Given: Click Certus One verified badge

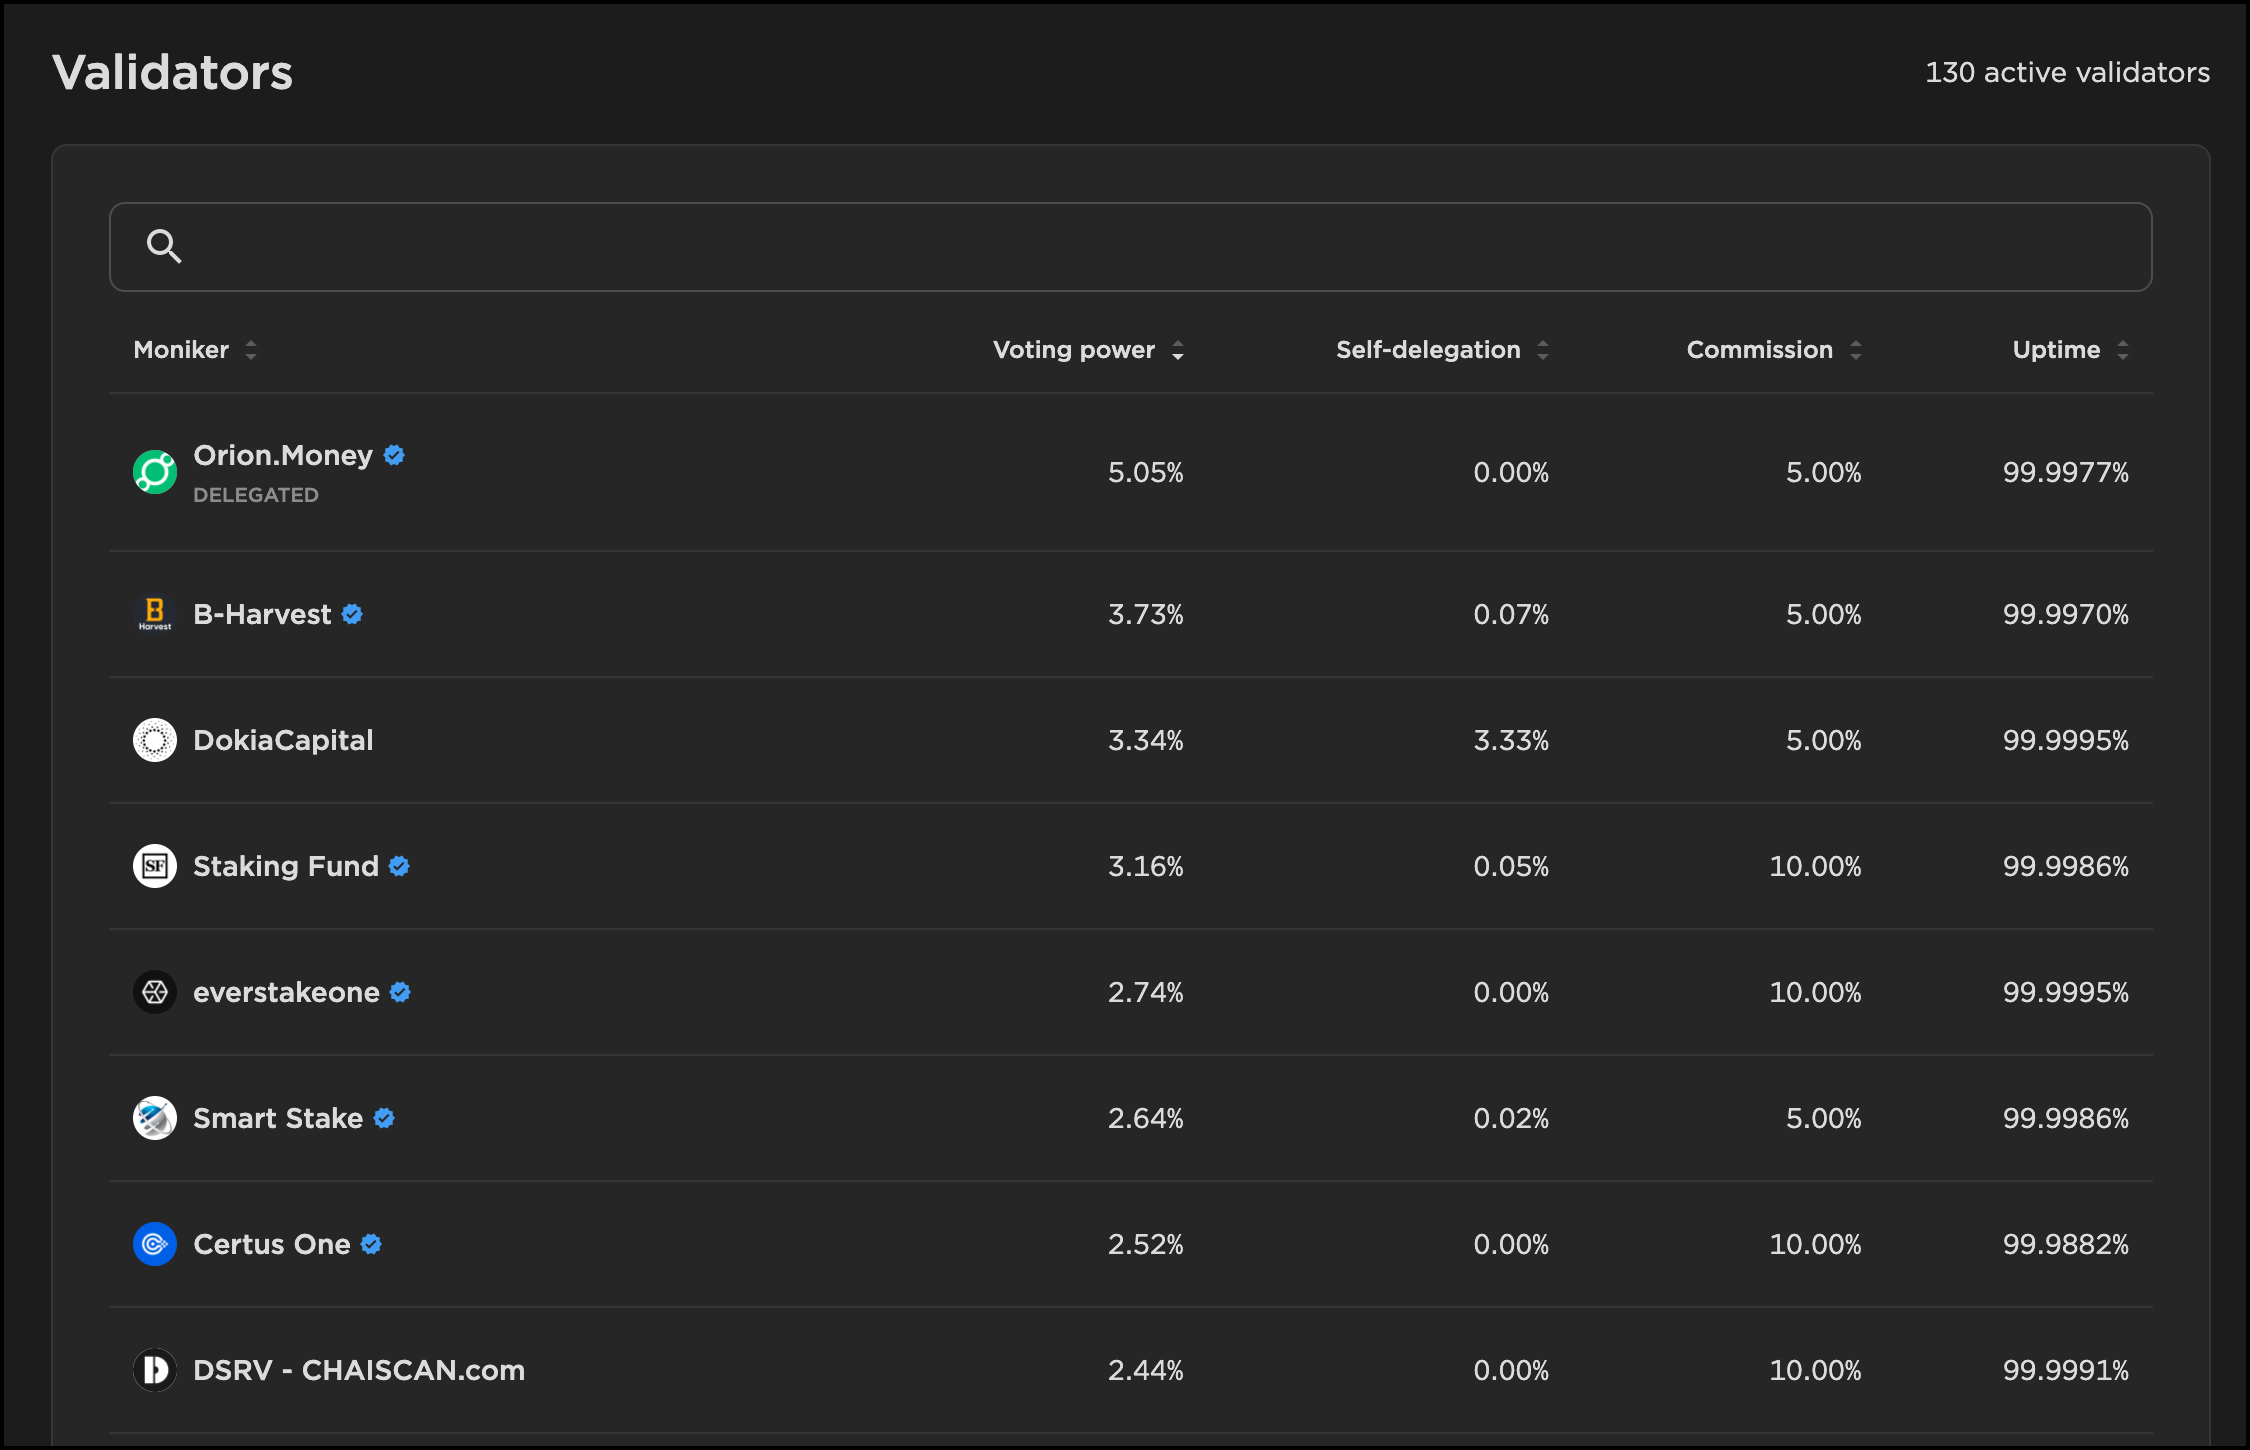Looking at the screenshot, I should tap(371, 1244).
